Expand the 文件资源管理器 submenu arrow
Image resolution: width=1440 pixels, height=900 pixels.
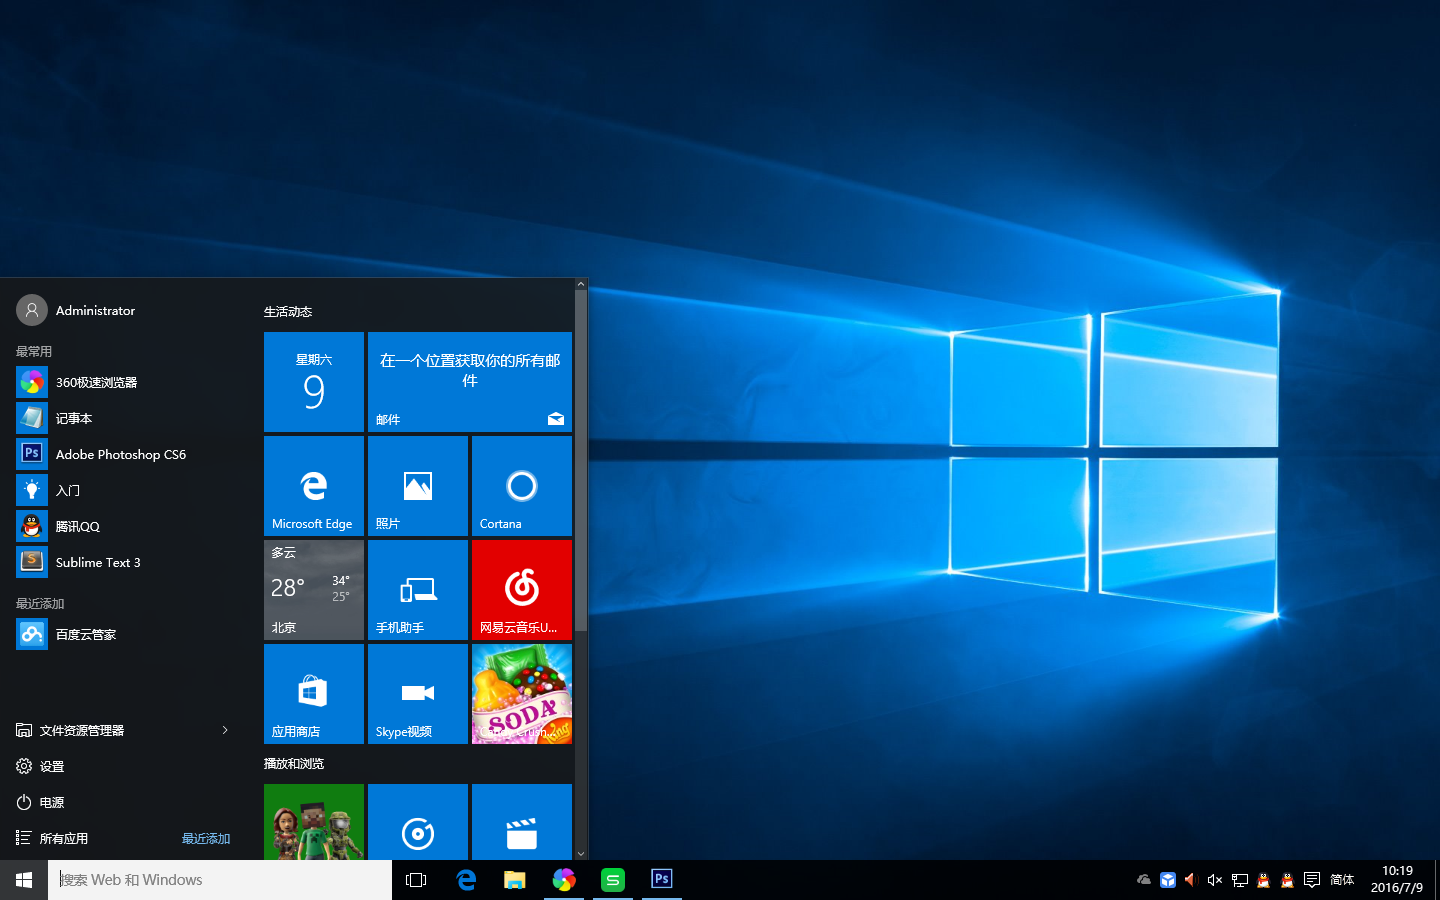[x=224, y=730]
